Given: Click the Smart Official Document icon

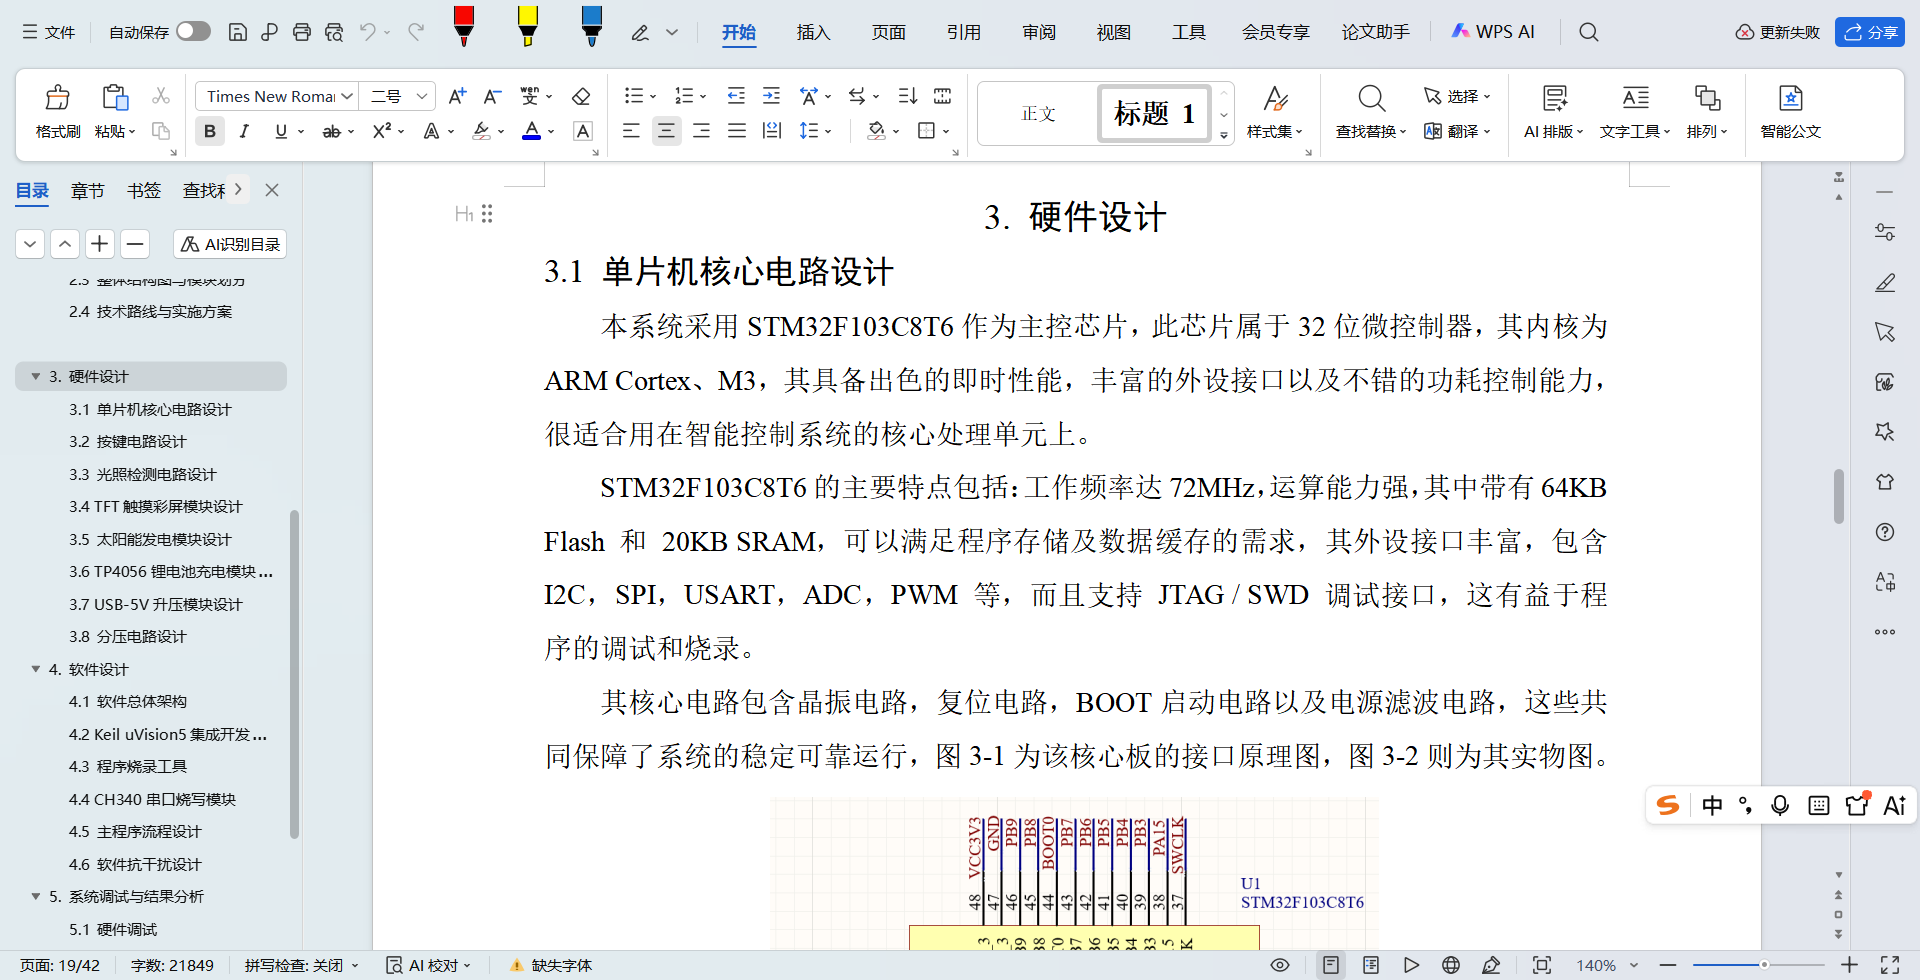Looking at the screenshot, I should tap(1790, 98).
